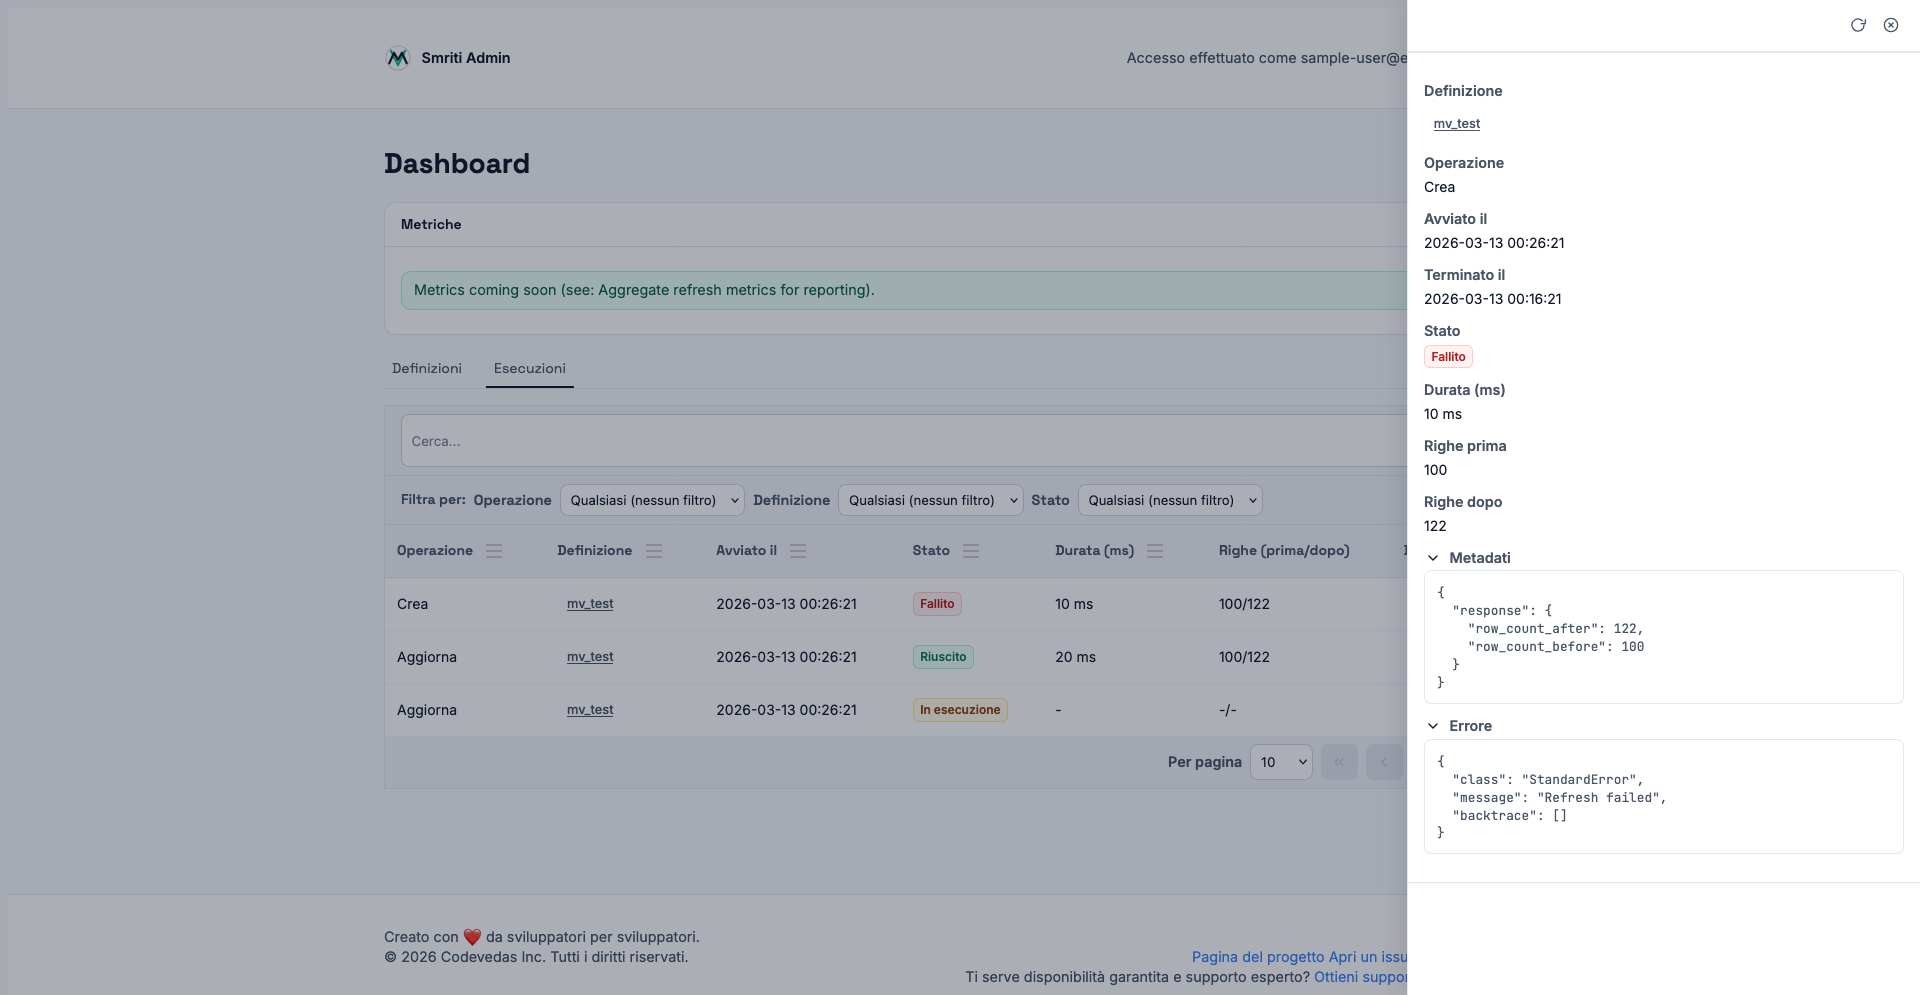Collapse the Errore section
1920x995 pixels.
coord(1433,726)
